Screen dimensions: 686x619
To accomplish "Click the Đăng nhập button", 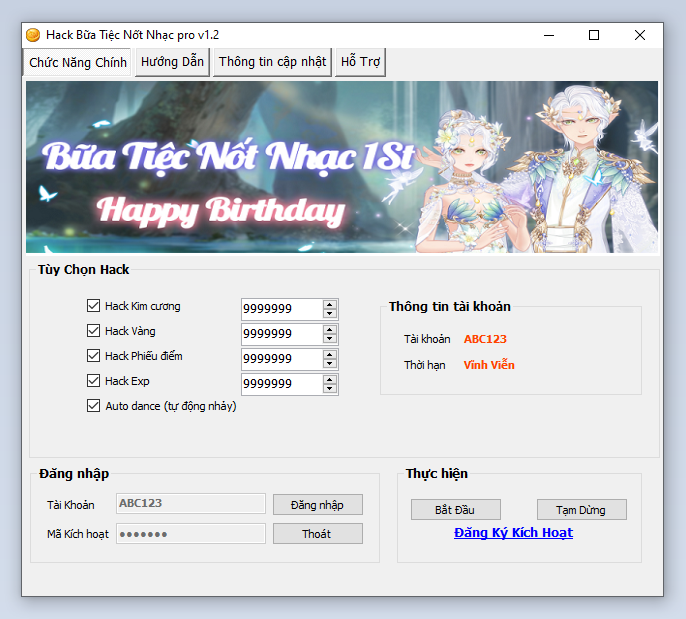I will 317,505.
